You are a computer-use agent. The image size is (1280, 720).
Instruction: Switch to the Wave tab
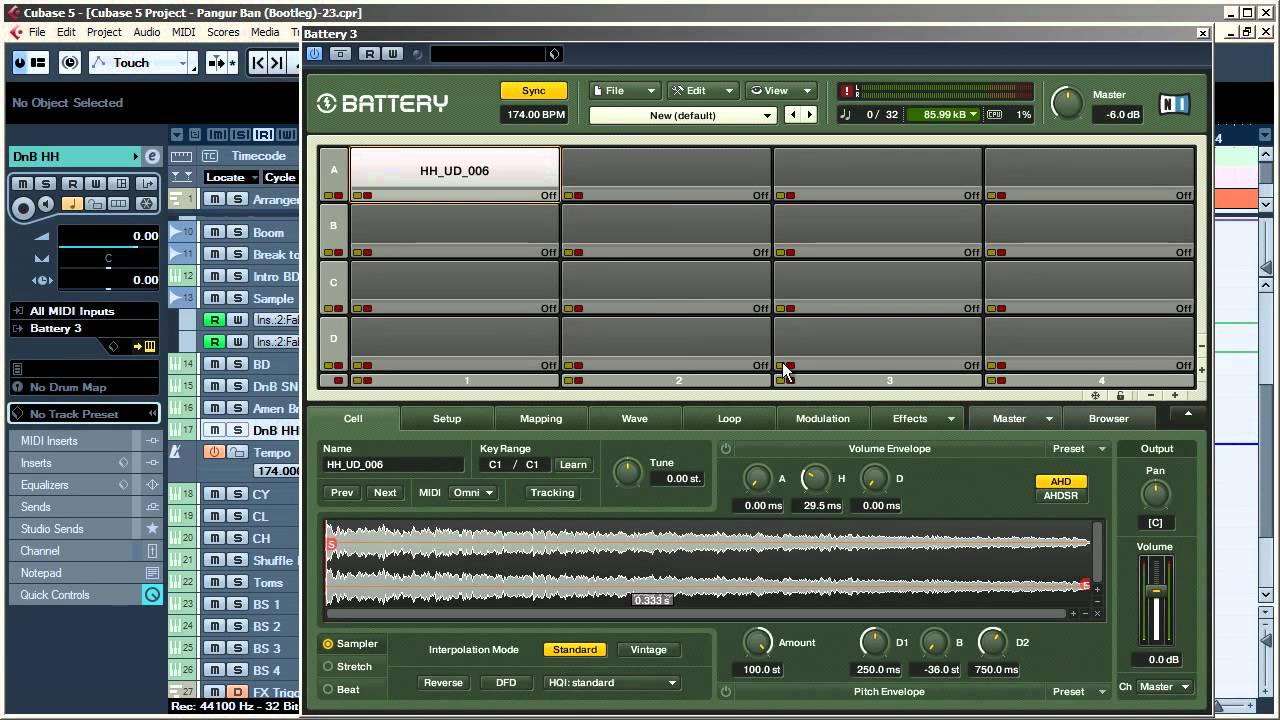click(634, 419)
